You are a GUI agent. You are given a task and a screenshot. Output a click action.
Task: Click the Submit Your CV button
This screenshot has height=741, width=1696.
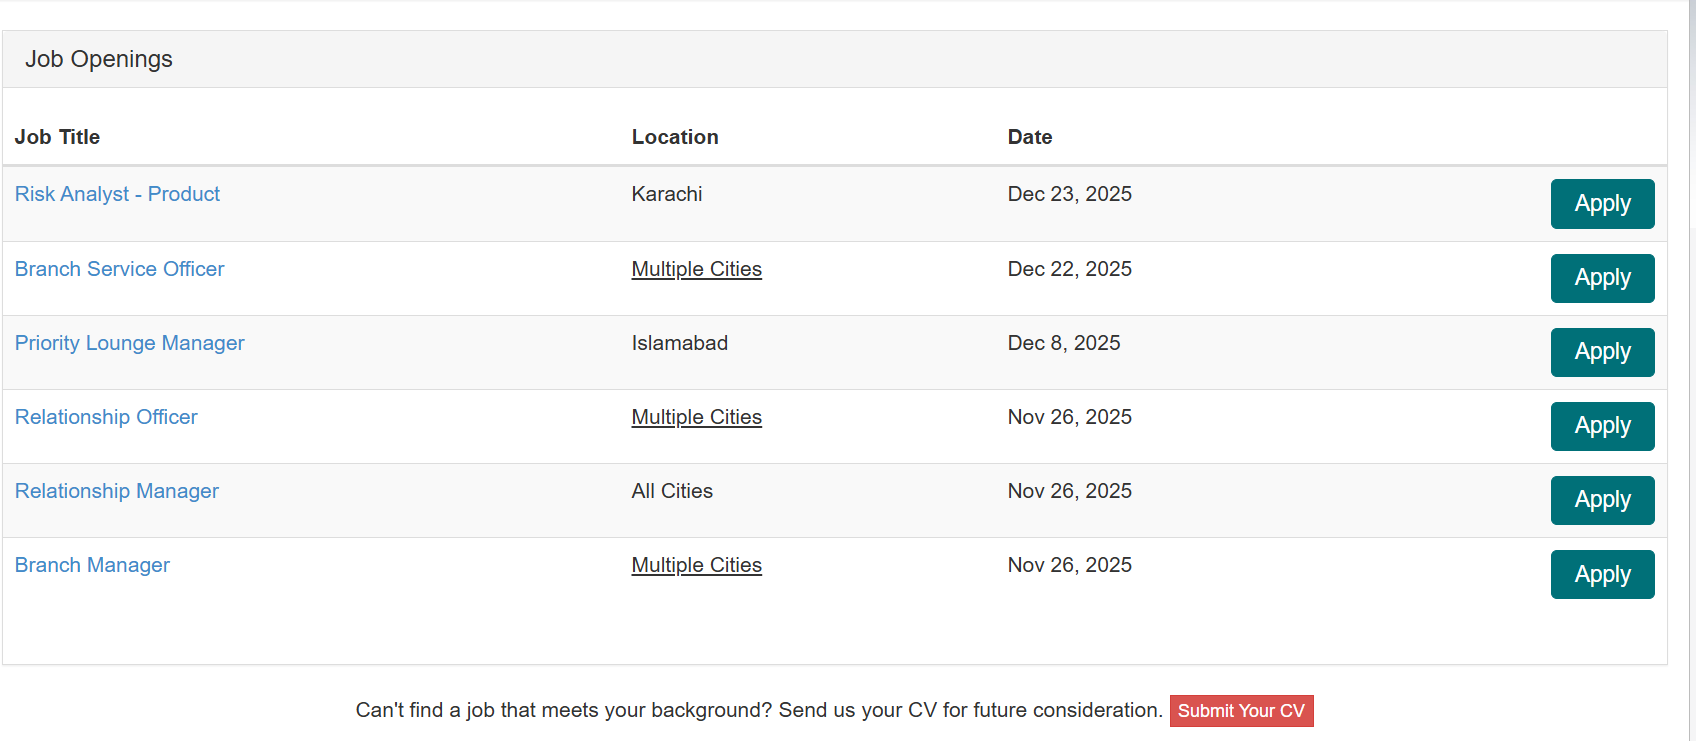[x=1241, y=711]
